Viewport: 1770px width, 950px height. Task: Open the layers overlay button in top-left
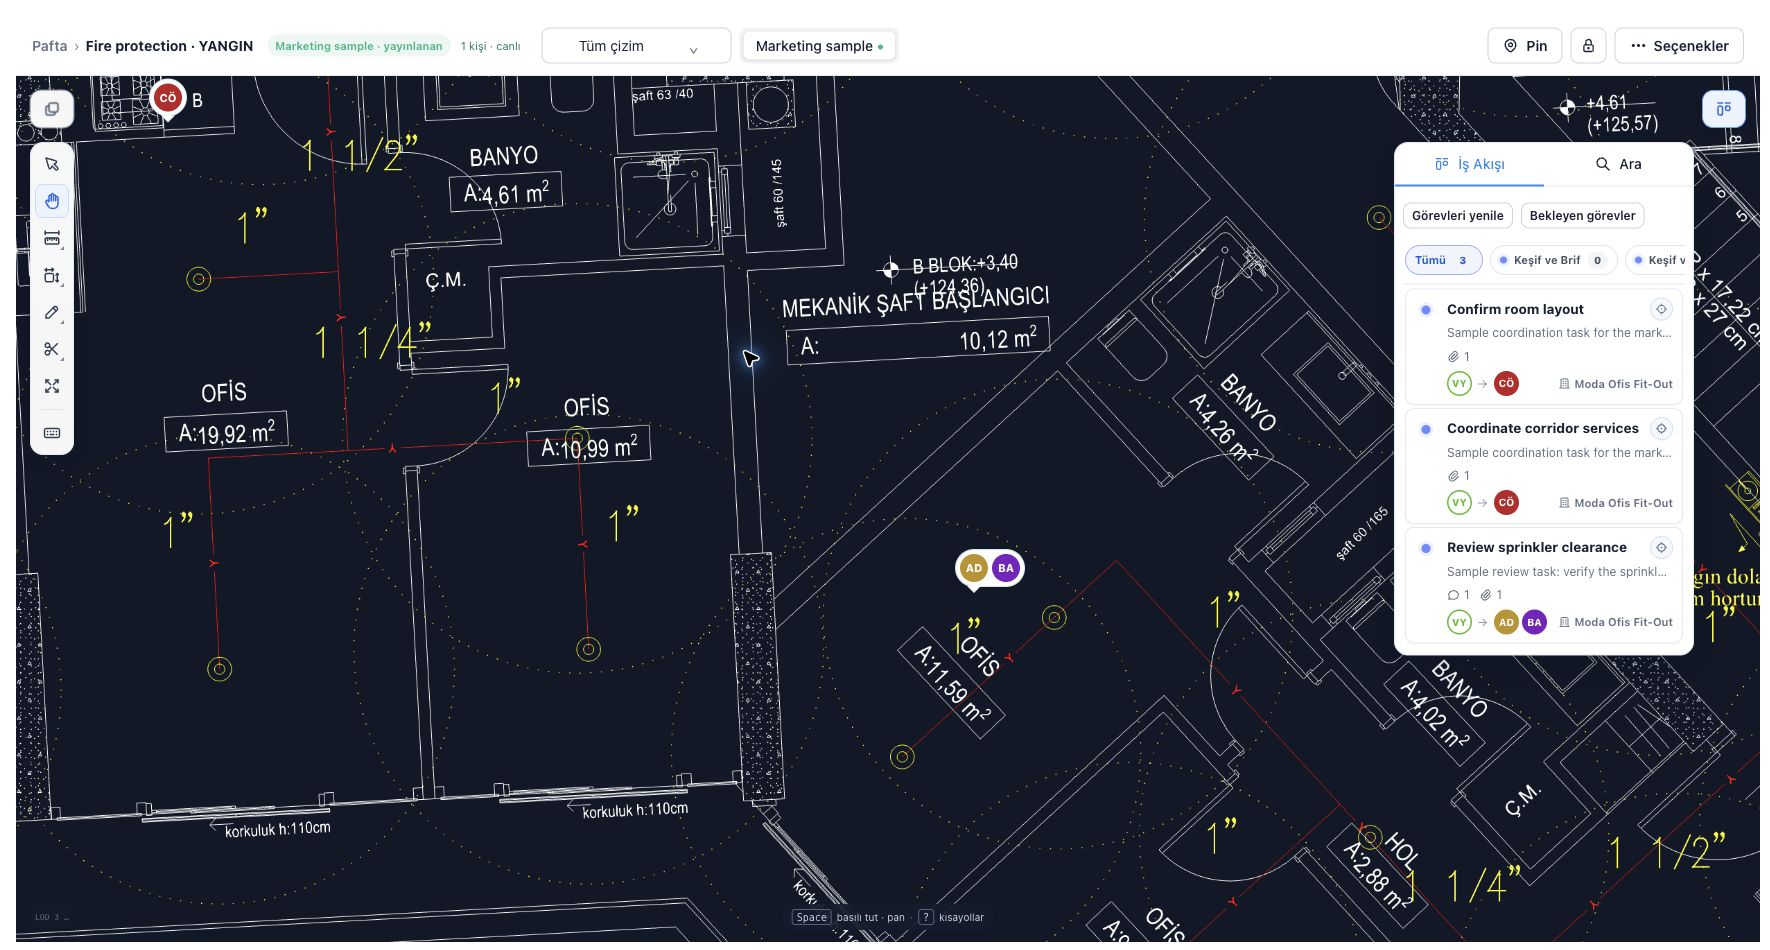pos(52,109)
